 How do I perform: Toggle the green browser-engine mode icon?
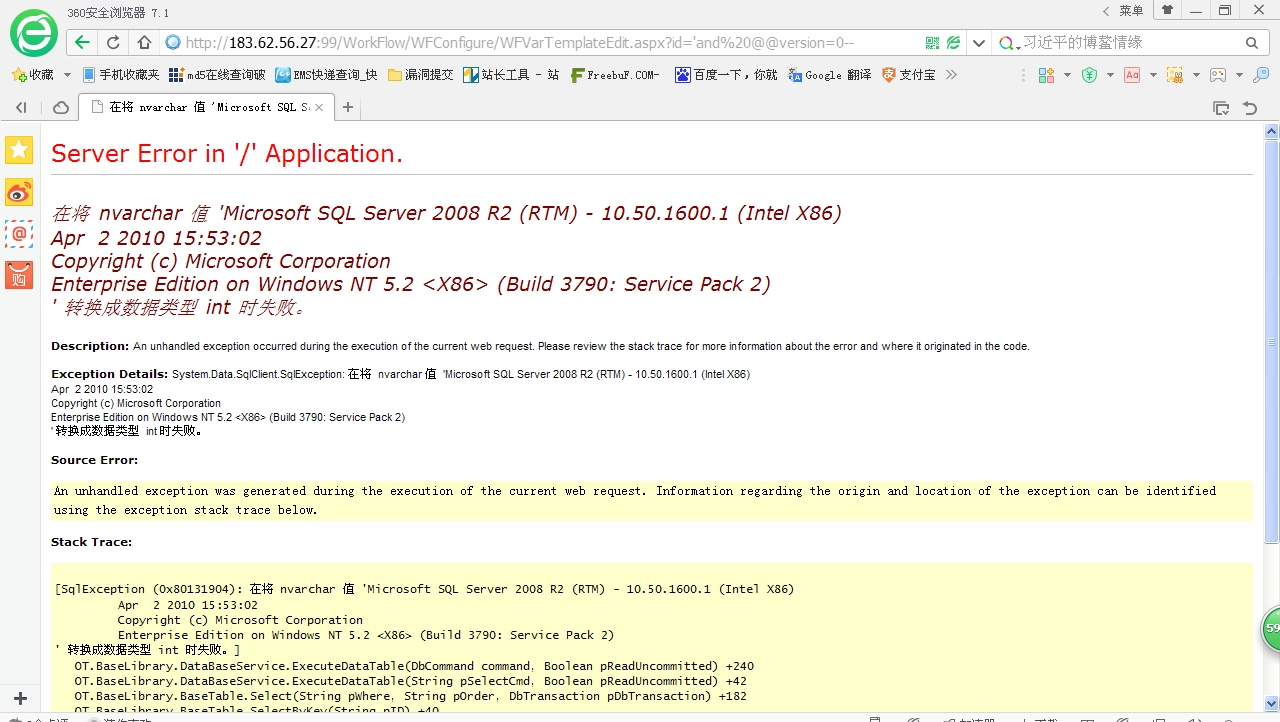[x=953, y=43]
